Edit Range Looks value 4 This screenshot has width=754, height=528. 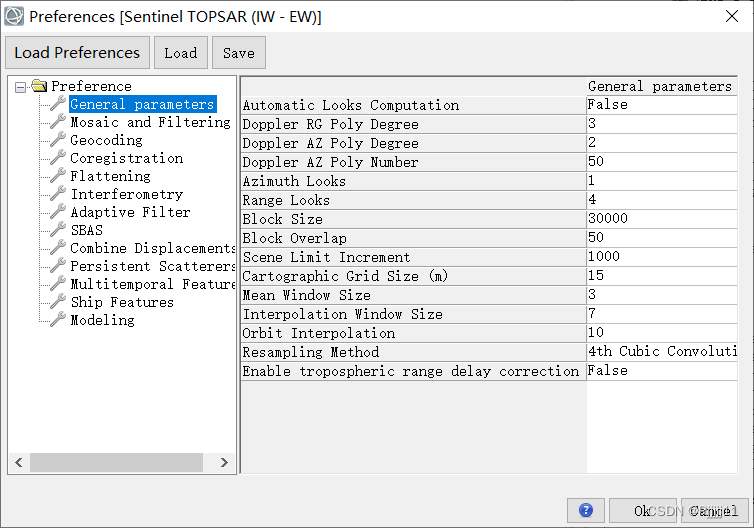(x=662, y=200)
